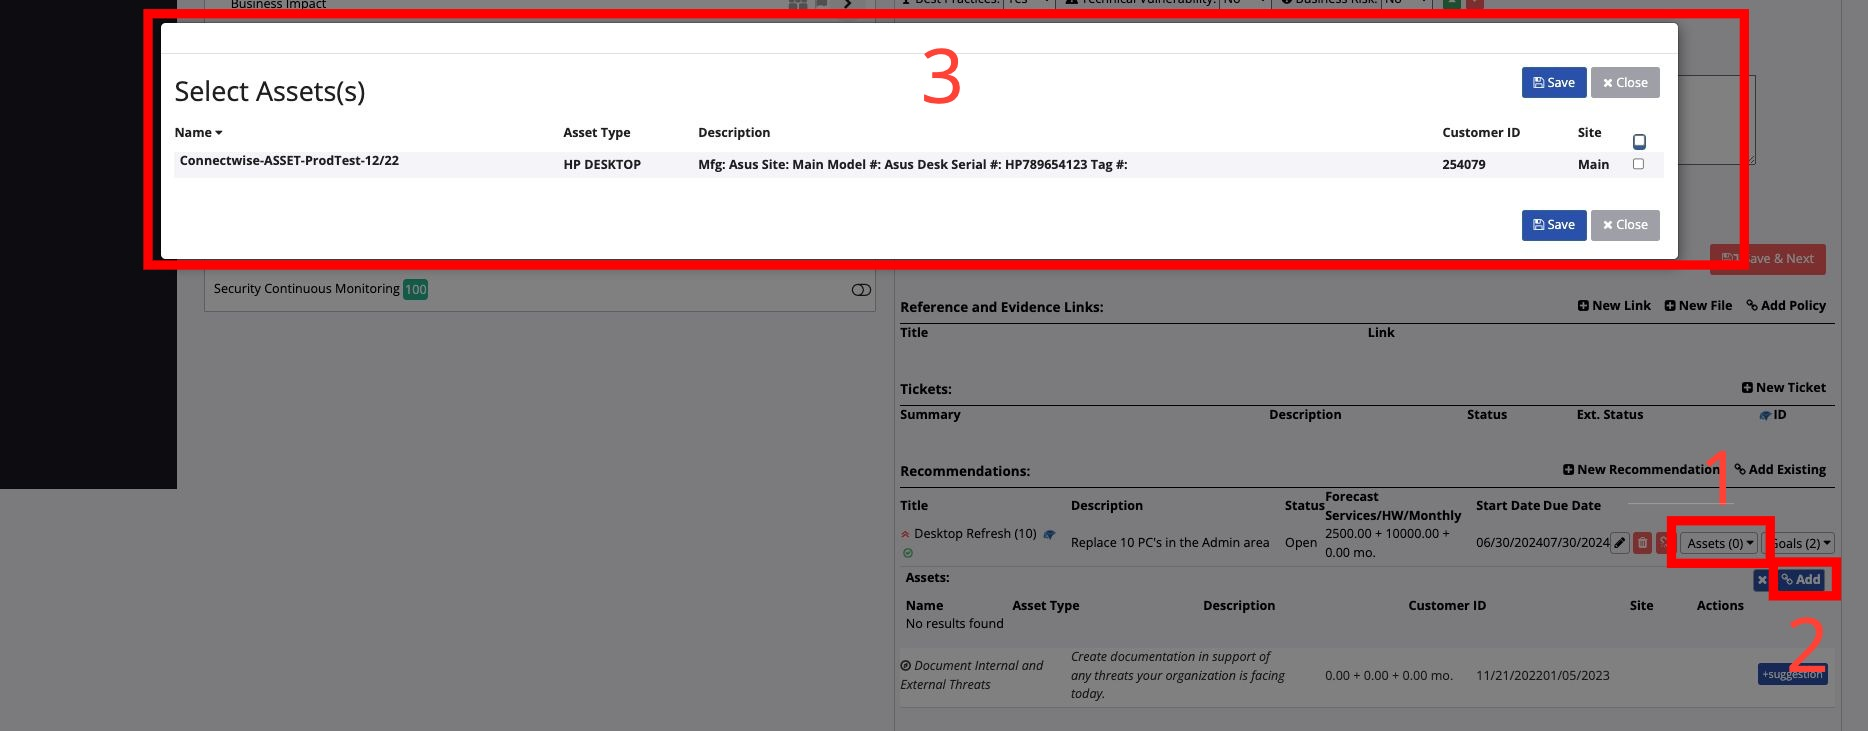The width and height of the screenshot is (1868, 731).
Task: Click the asset description with serial HP789654123
Action: click(912, 165)
